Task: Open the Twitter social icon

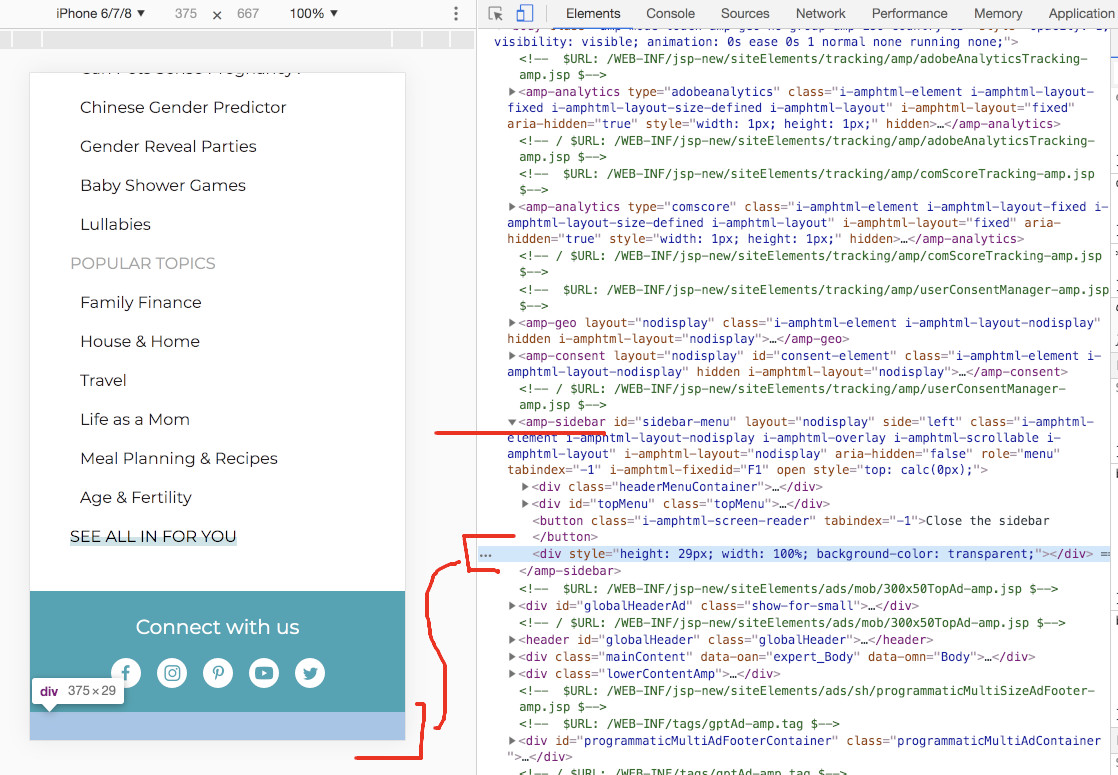Action: (x=310, y=673)
